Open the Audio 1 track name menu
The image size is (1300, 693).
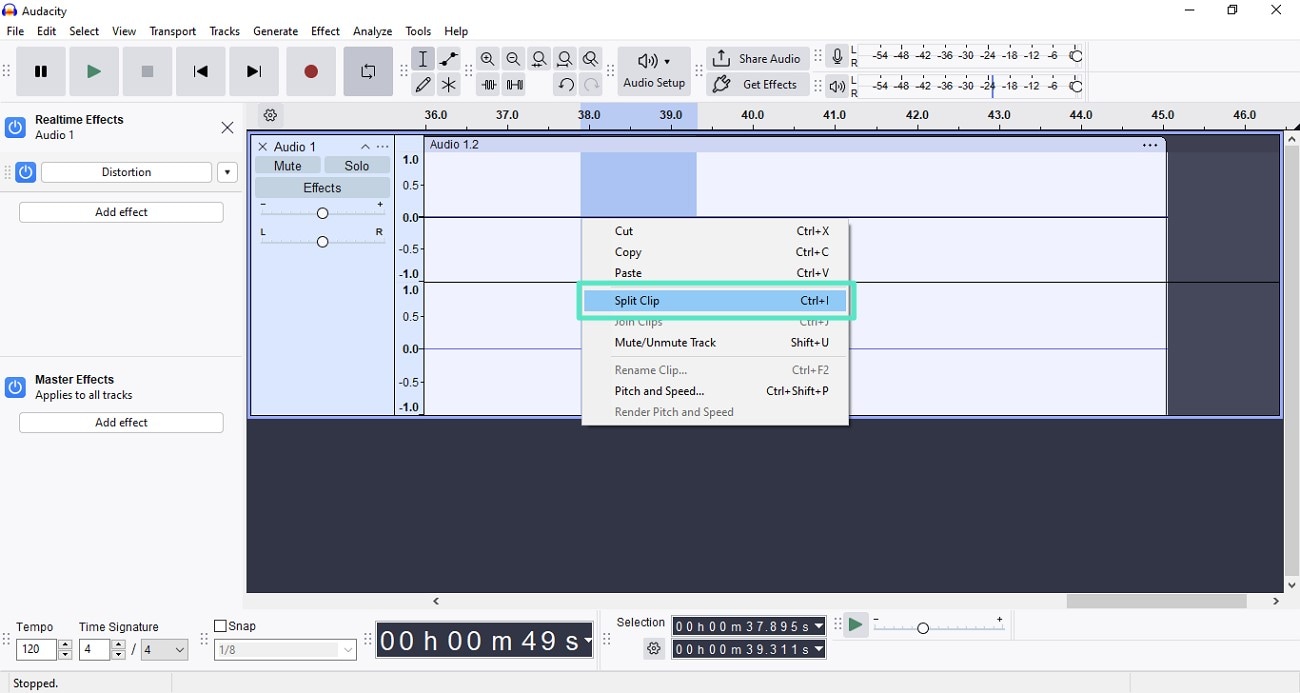click(295, 147)
